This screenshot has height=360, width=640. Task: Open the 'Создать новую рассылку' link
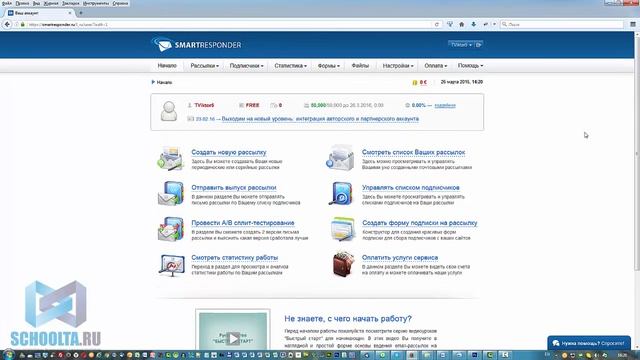[x=229, y=152]
